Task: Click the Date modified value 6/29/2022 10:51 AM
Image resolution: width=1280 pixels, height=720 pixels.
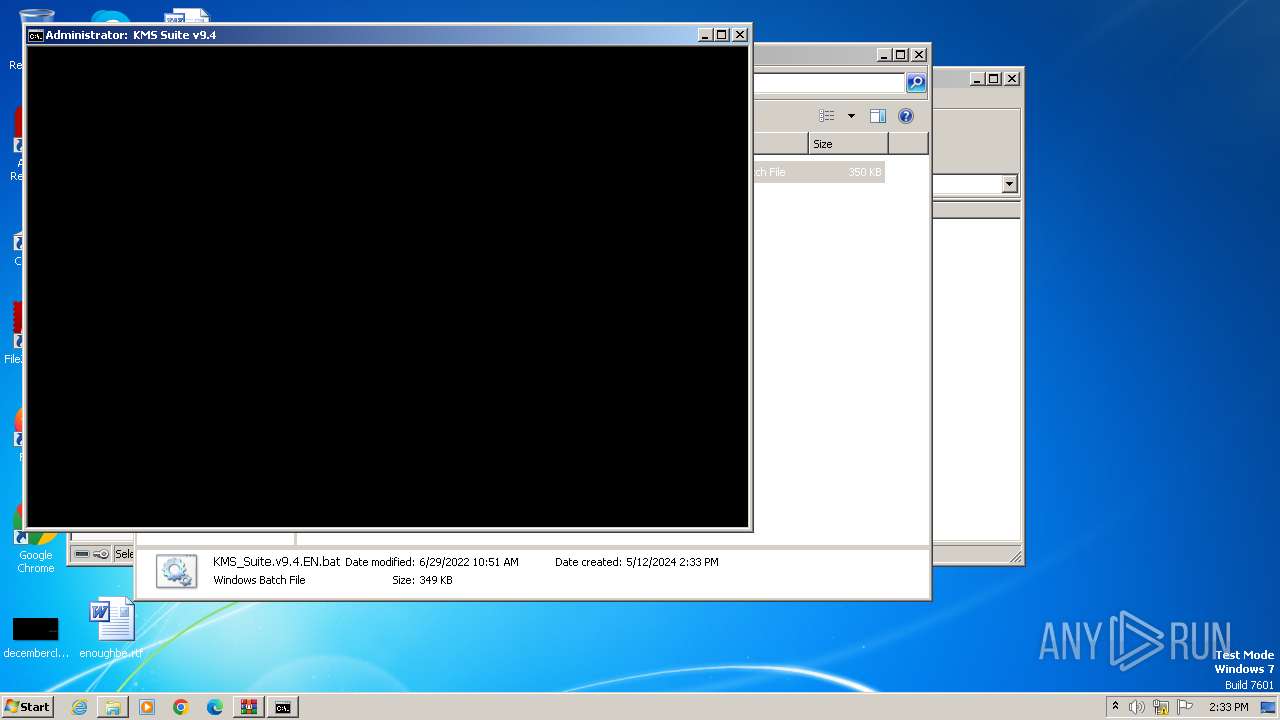Action: [x=468, y=562]
